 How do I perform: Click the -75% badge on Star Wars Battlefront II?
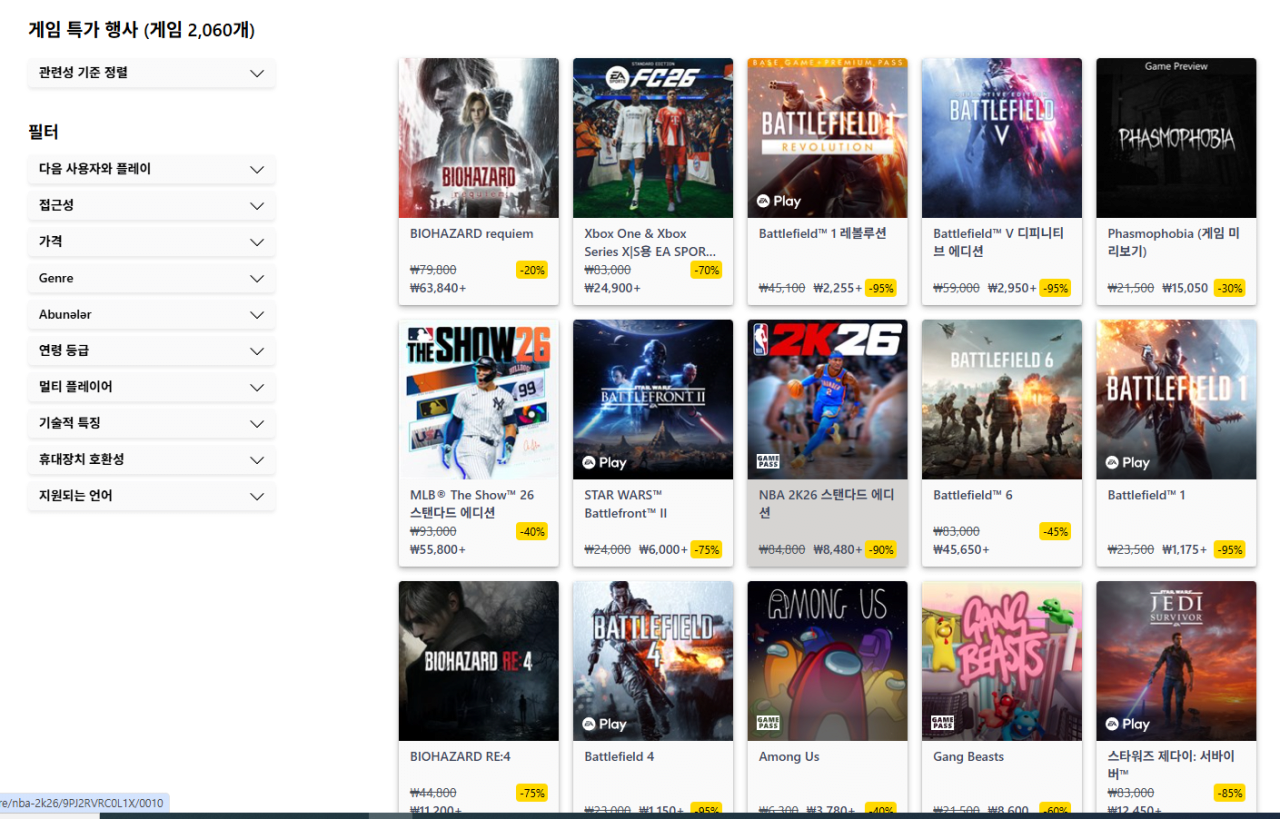click(706, 550)
